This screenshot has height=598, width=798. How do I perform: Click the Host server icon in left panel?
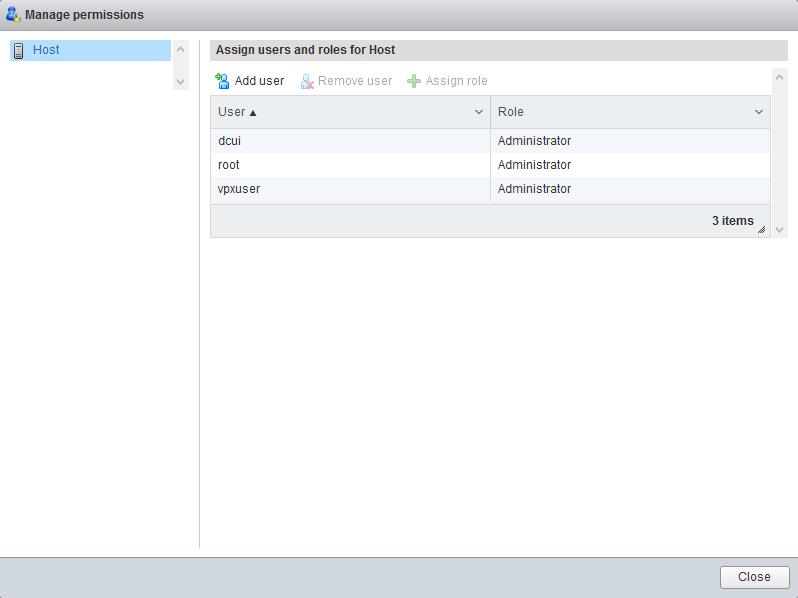(19, 50)
